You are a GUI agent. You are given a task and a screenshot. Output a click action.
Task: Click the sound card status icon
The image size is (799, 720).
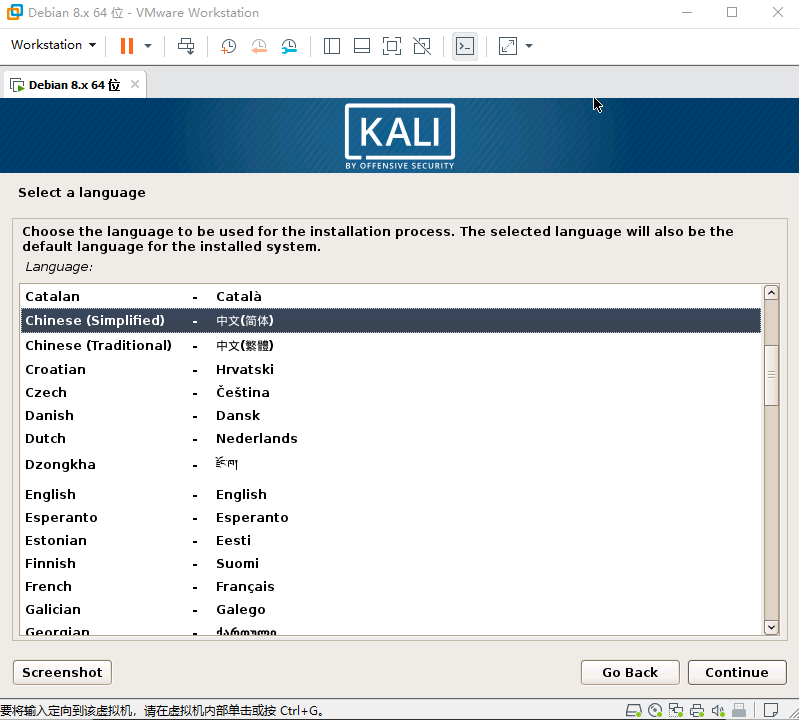(x=718, y=710)
